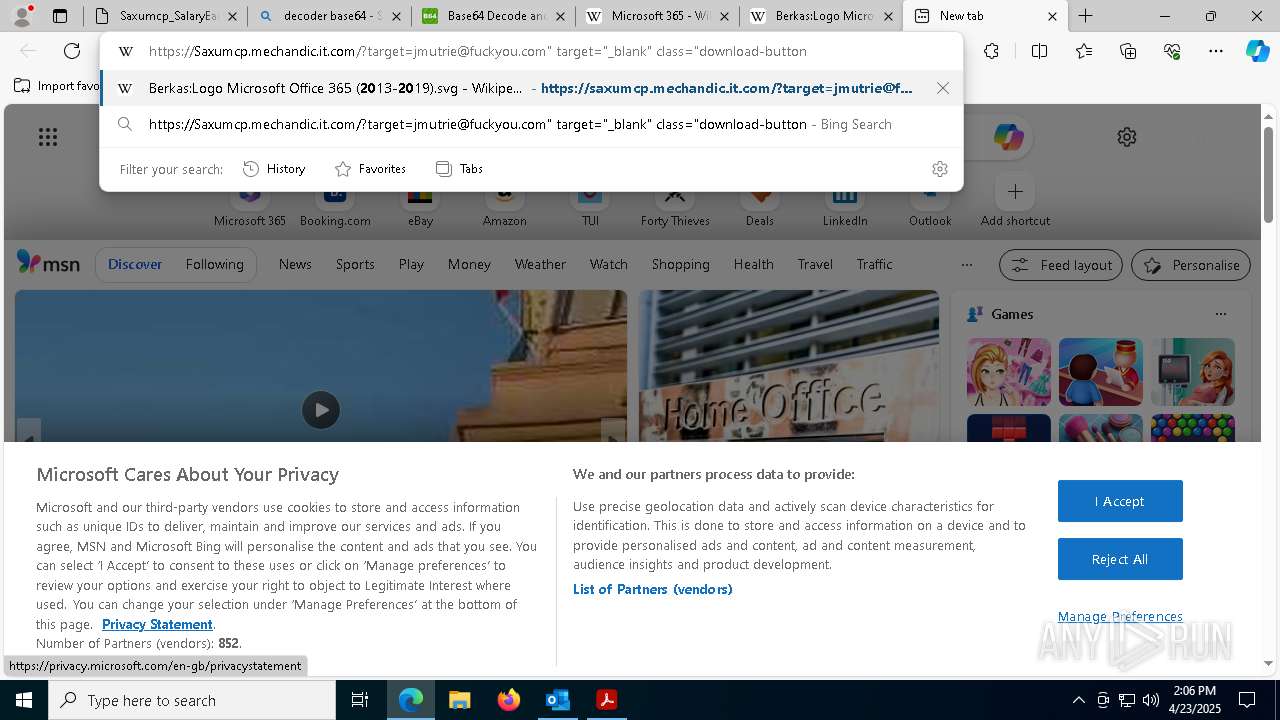Open the Copilot sidebar icon

coord(1257,51)
